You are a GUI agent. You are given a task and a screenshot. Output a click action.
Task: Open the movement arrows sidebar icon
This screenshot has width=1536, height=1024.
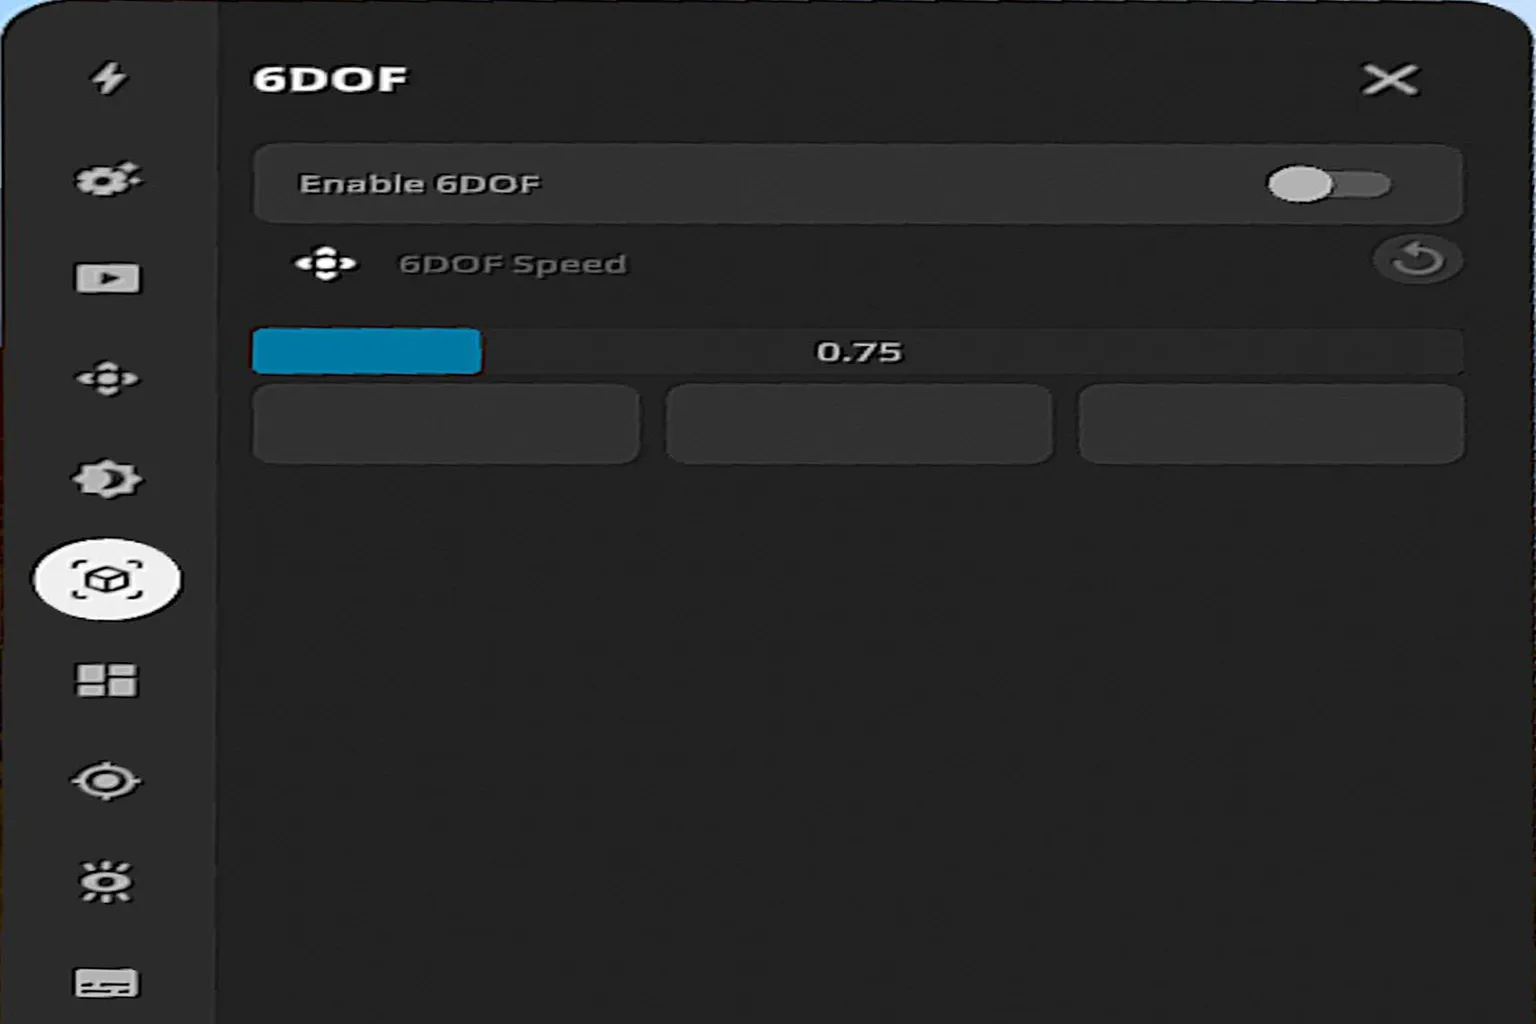(x=108, y=379)
